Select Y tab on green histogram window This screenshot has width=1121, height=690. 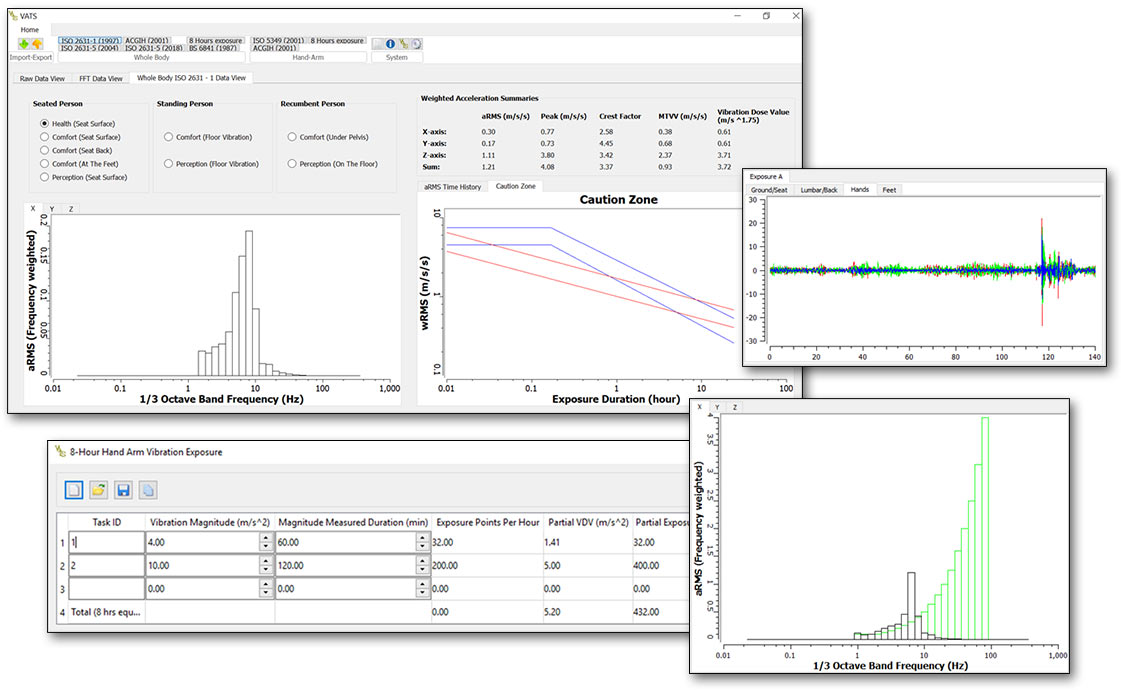pos(717,407)
